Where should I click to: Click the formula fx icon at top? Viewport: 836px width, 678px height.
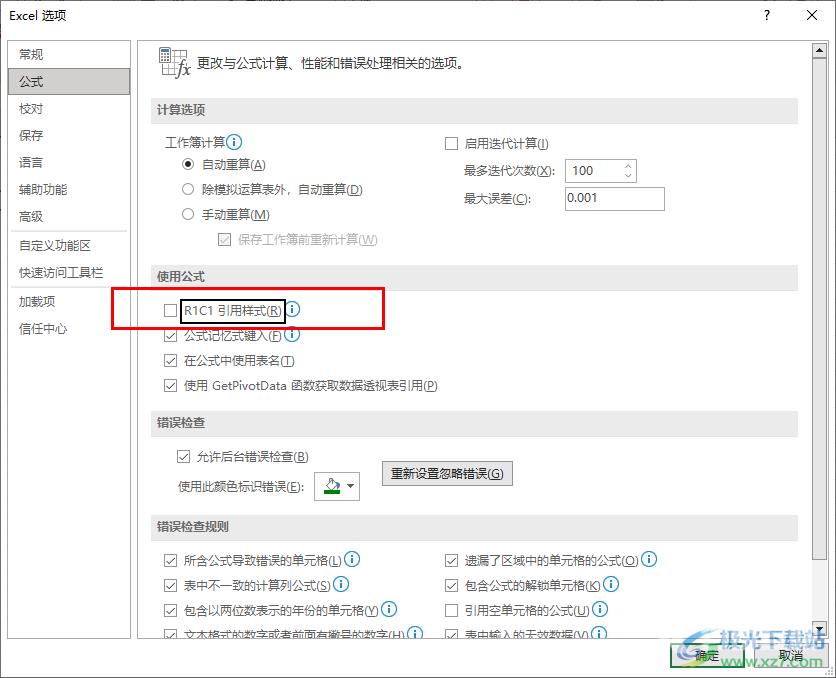tap(174, 62)
